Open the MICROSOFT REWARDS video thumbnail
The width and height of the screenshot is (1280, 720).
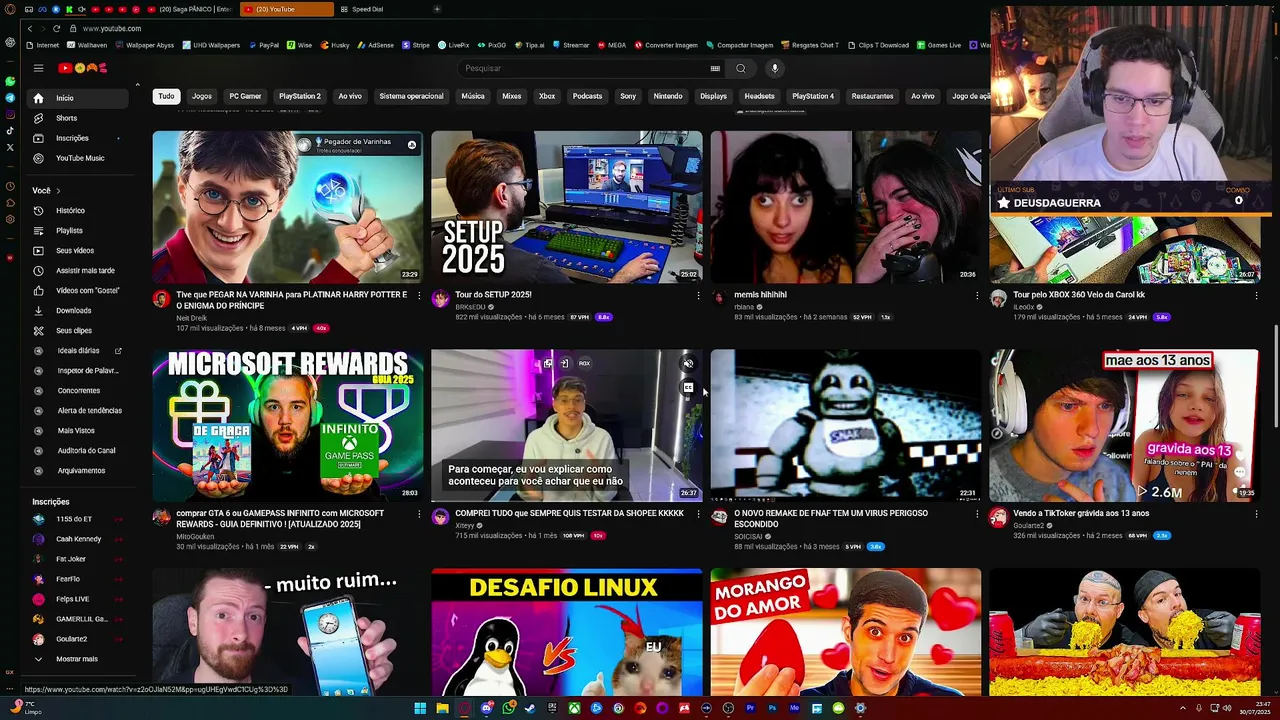(x=288, y=425)
